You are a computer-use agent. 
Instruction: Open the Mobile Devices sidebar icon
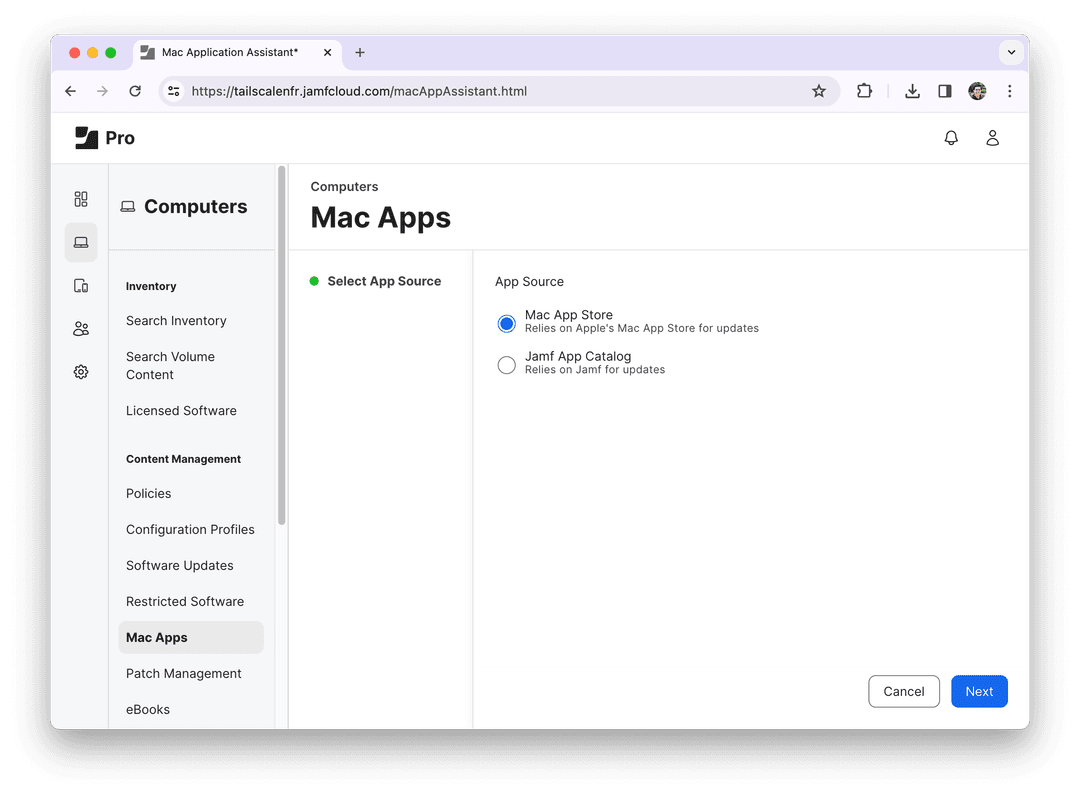81,285
